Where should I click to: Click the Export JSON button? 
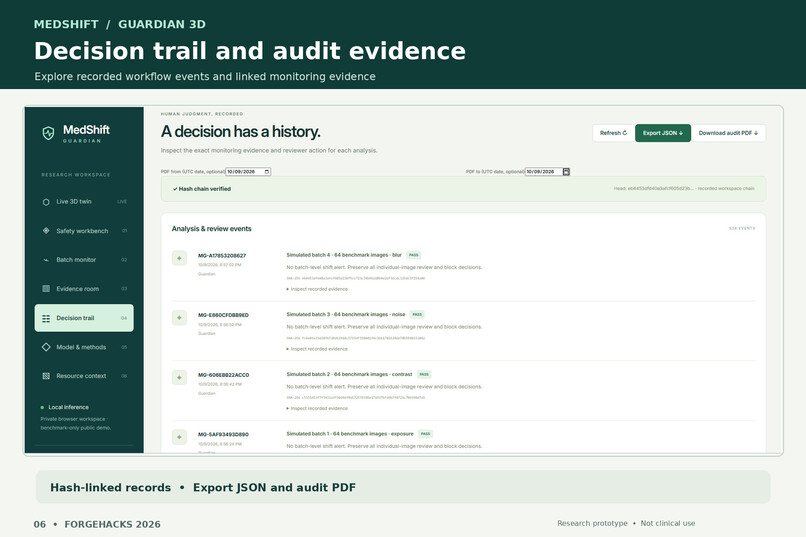[x=663, y=133]
